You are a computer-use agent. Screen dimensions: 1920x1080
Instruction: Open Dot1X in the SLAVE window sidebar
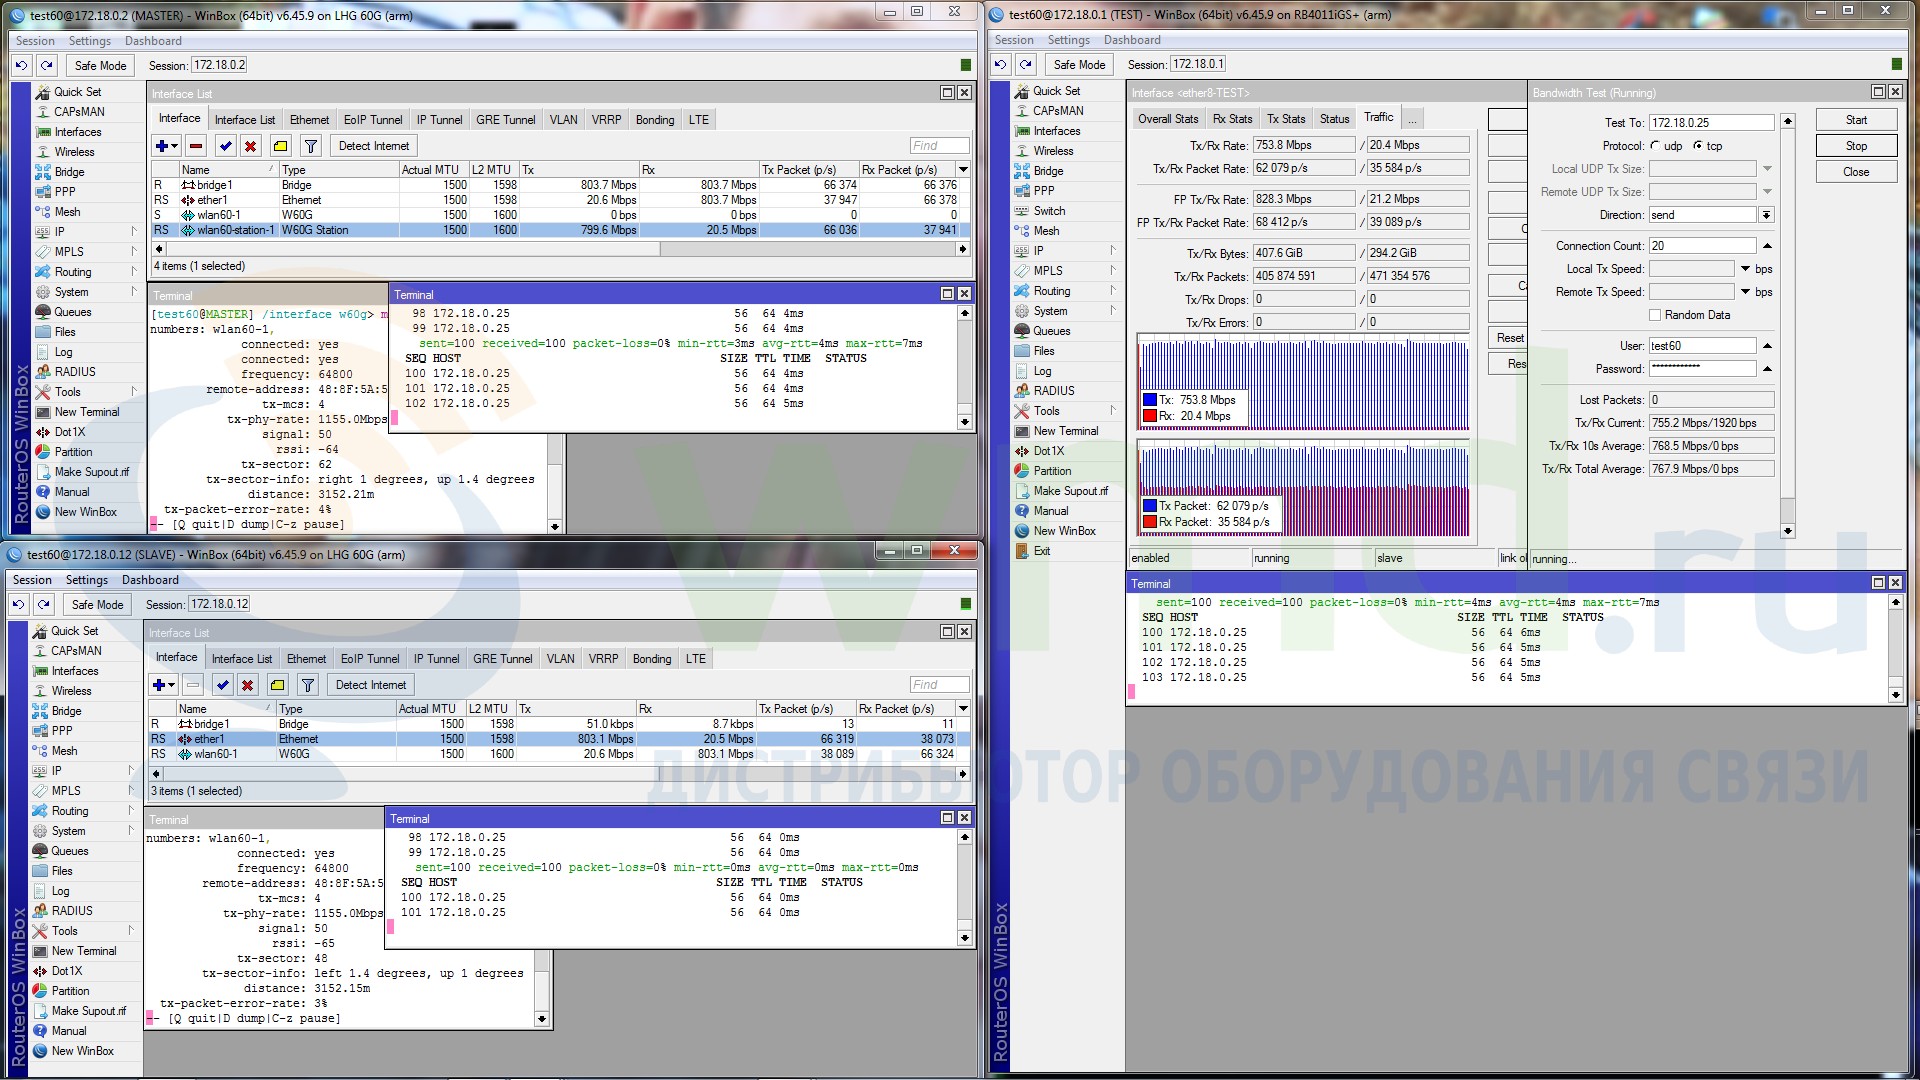[67, 971]
